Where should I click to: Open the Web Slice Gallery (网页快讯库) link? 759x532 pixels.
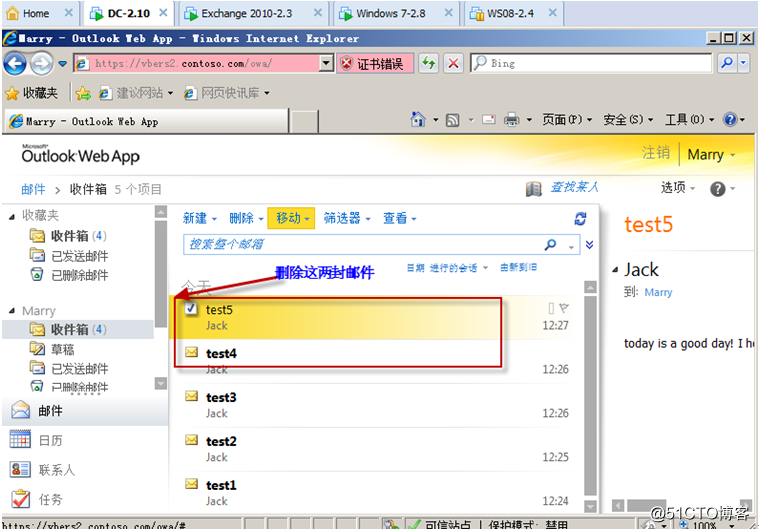click(226, 93)
